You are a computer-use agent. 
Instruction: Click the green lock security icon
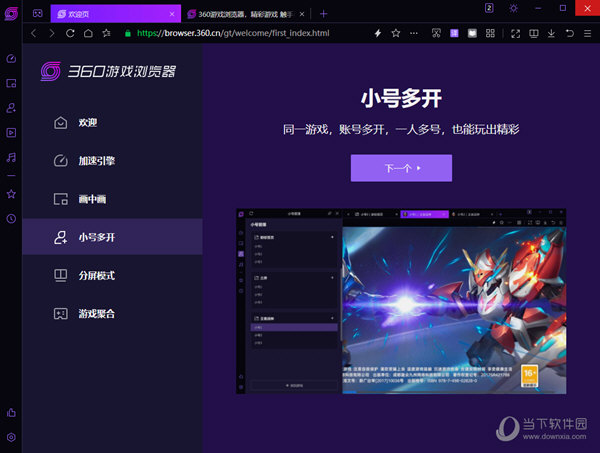tap(128, 33)
